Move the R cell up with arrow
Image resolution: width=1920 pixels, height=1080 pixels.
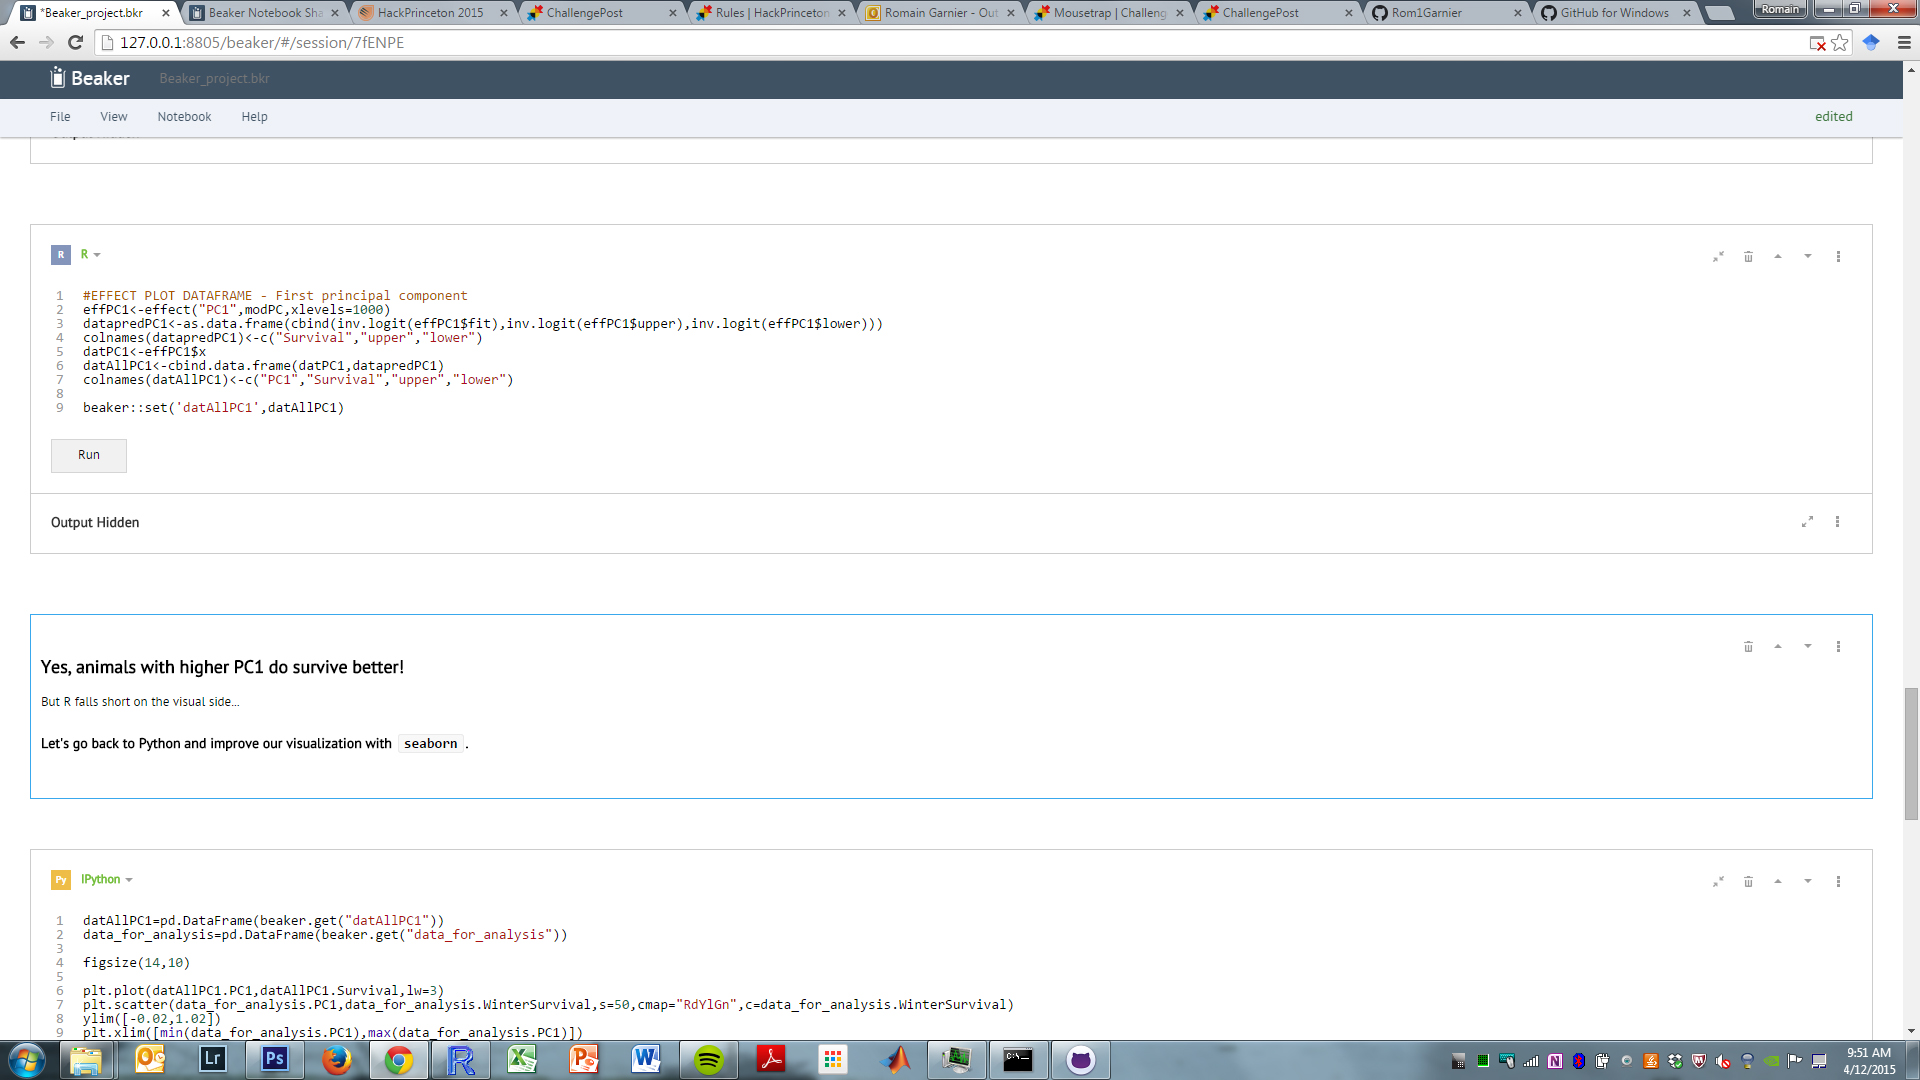click(x=1778, y=257)
